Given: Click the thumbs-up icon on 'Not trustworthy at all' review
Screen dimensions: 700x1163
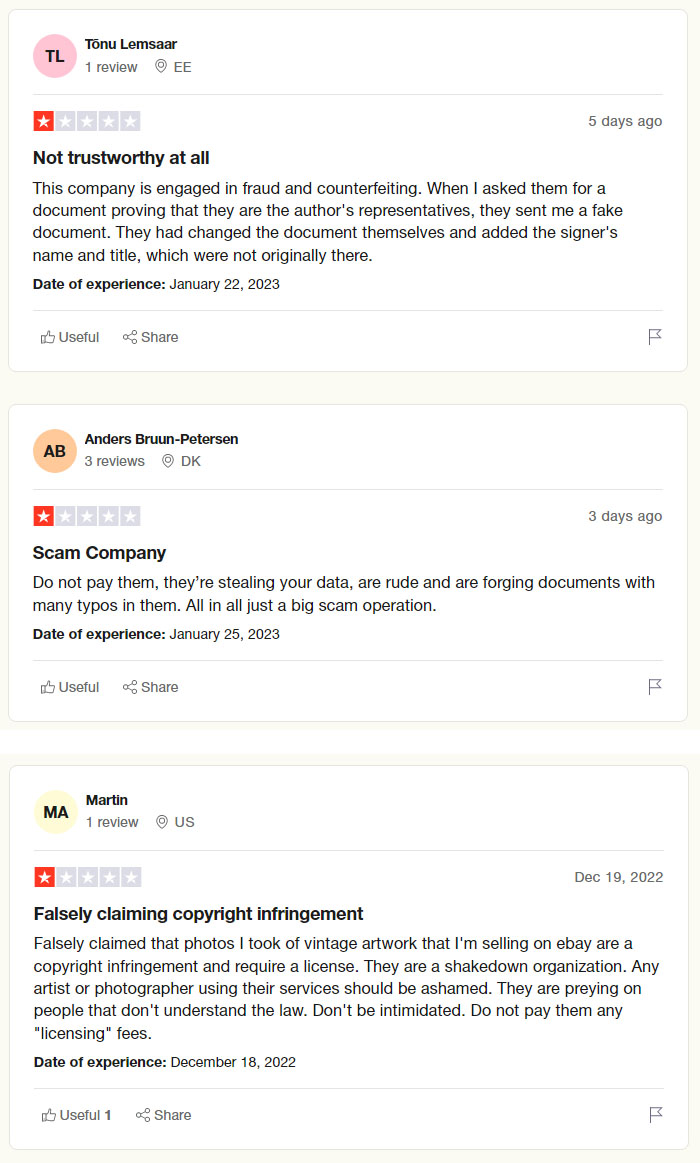Looking at the screenshot, I should pyautogui.click(x=48, y=337).
